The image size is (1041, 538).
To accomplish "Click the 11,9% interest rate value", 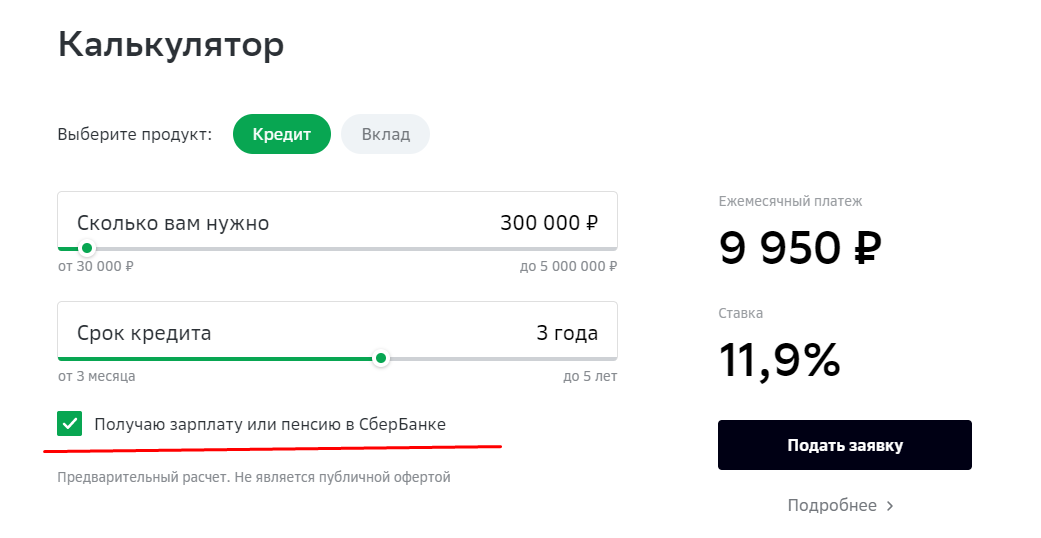I will coord(780,360).
